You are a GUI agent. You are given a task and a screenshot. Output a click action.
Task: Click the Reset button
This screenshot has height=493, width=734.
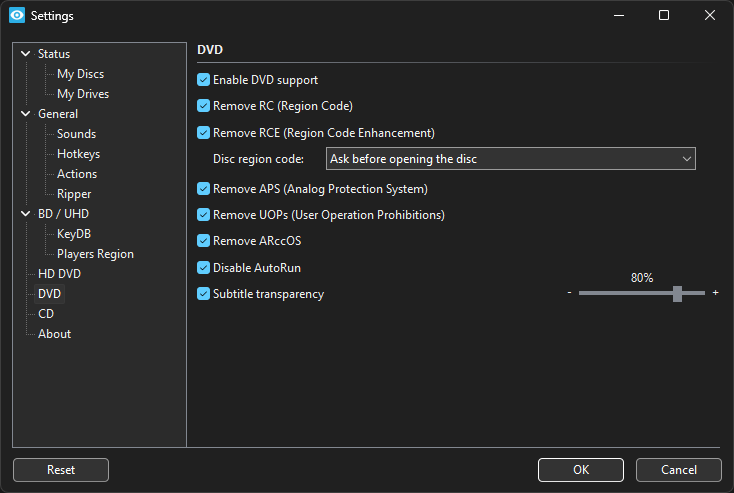[61, 470]
